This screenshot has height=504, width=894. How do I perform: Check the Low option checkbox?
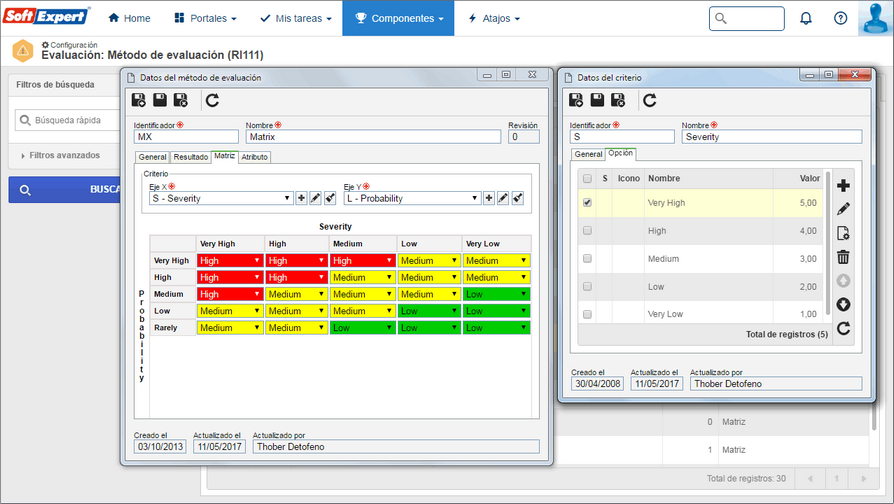pyautogui.click(x=587, y=286)
